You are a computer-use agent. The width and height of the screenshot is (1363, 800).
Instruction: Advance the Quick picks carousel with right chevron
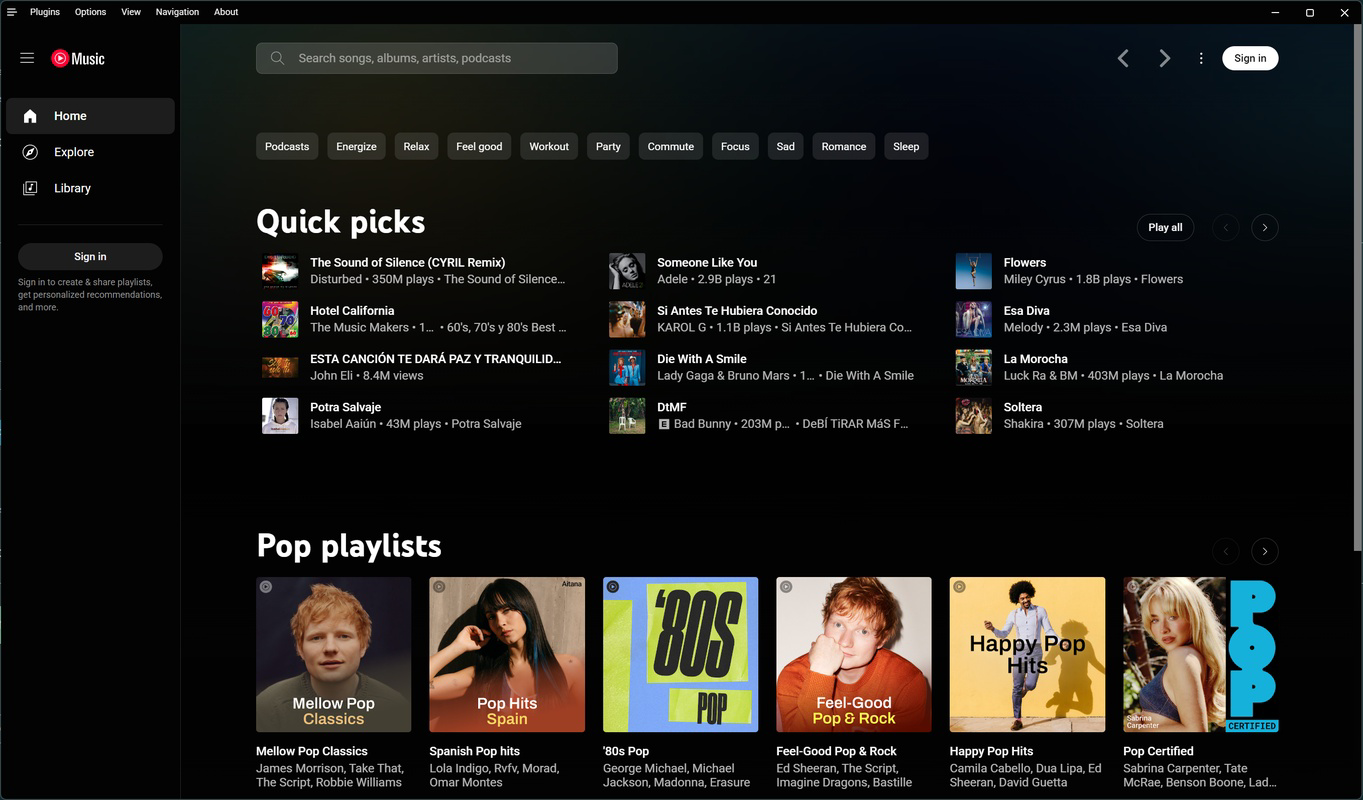click(1264, 227)
